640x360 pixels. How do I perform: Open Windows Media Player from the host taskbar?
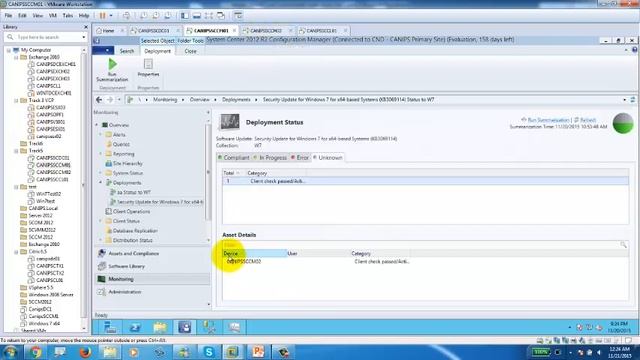click(x=133, y=352)
